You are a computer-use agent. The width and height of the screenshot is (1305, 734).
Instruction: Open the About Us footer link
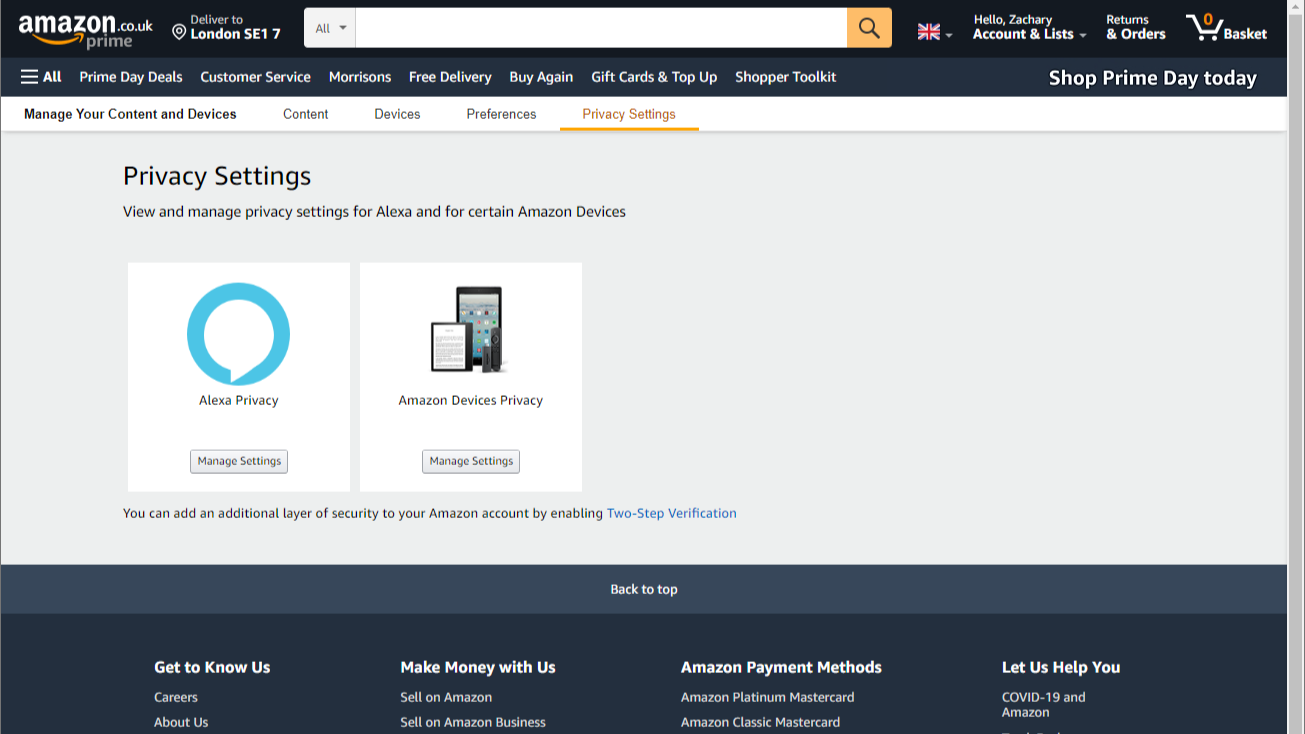pos(181,722)
